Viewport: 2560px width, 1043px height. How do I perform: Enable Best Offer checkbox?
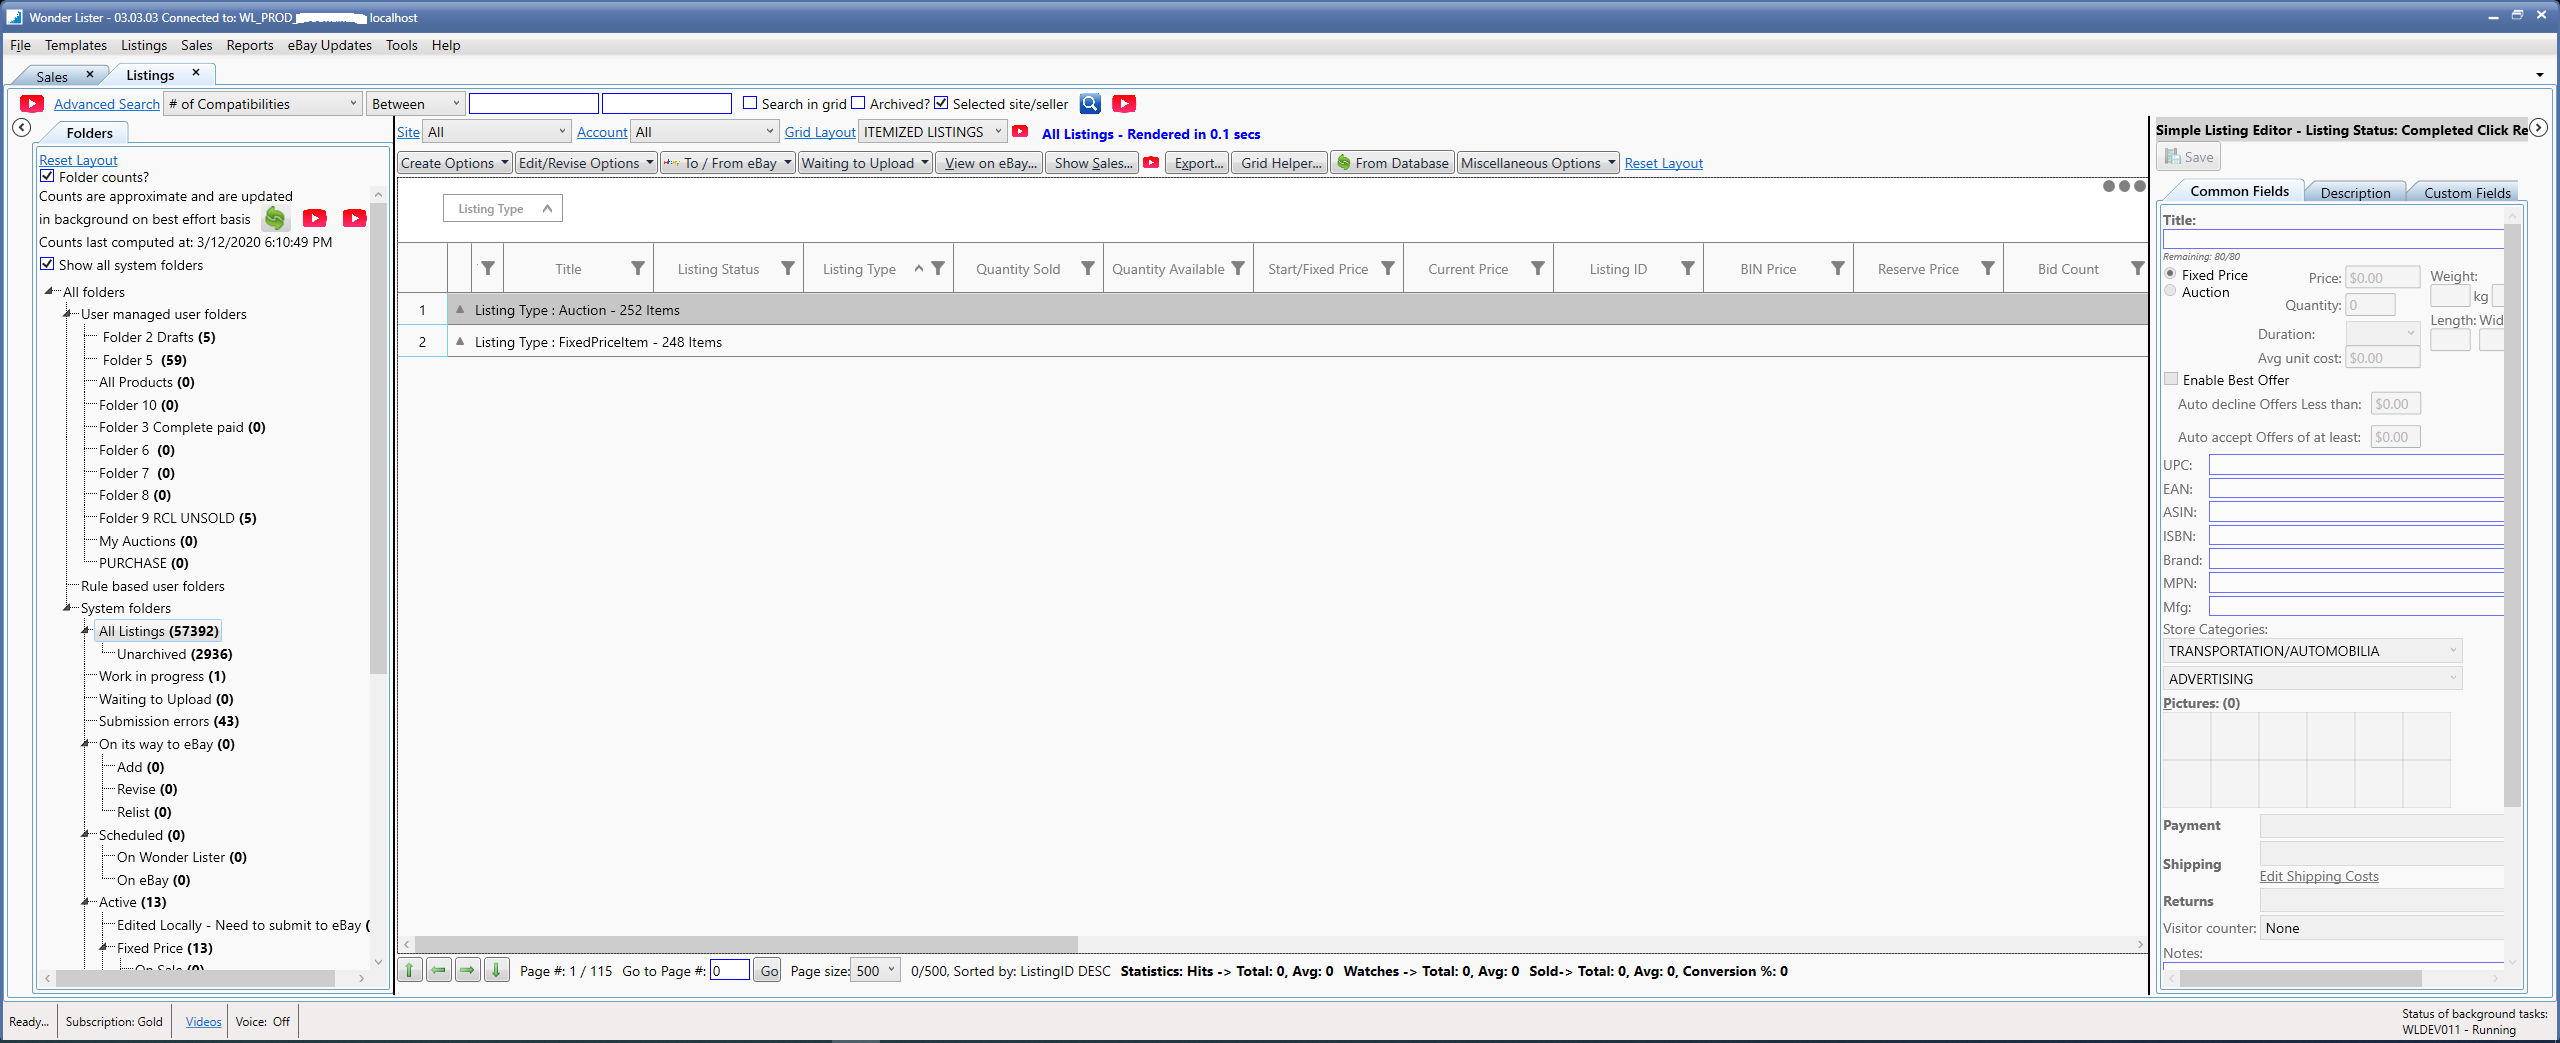pos(2171,379)
